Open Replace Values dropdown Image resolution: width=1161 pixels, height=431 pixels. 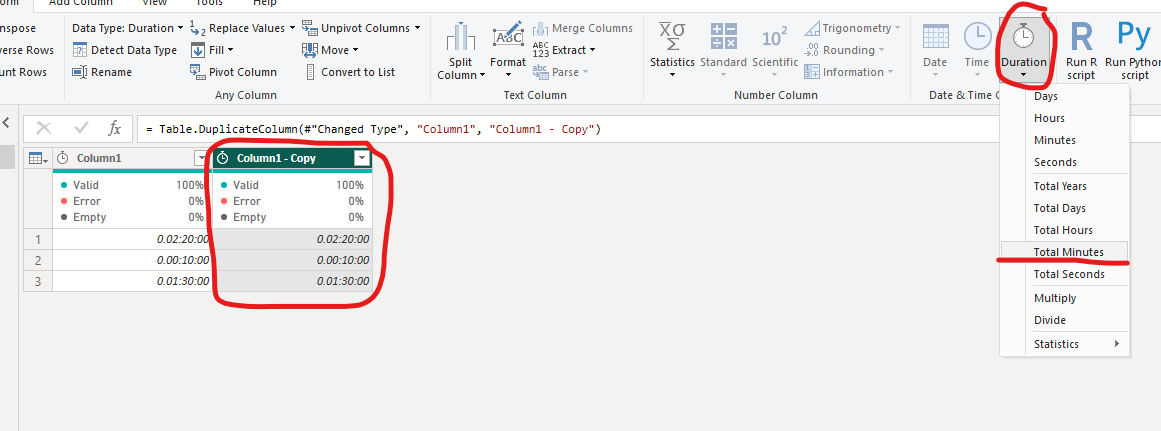point(242,28)
